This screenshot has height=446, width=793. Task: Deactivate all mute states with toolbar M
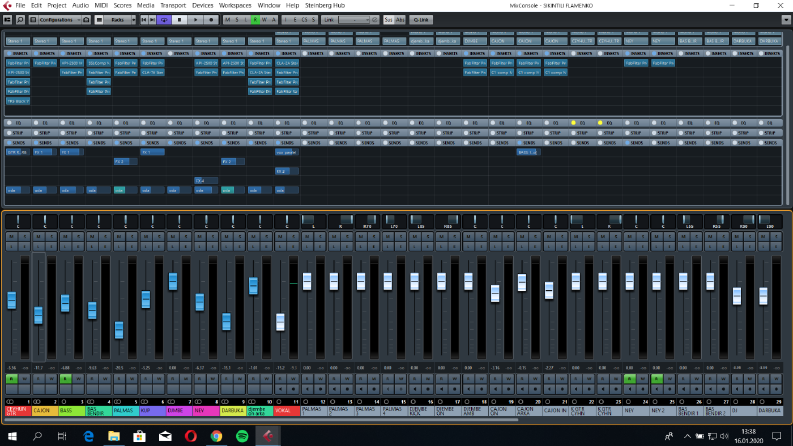[227, 20]
